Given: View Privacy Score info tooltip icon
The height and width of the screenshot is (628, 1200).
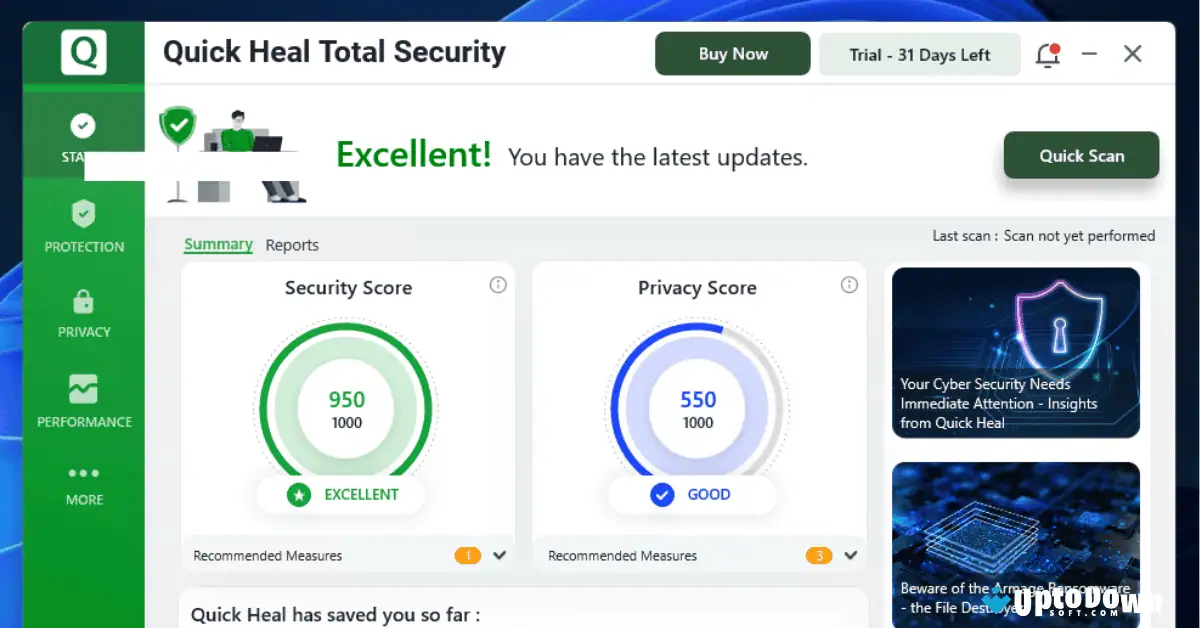Looking at the screenshot, I should [849, 285].
